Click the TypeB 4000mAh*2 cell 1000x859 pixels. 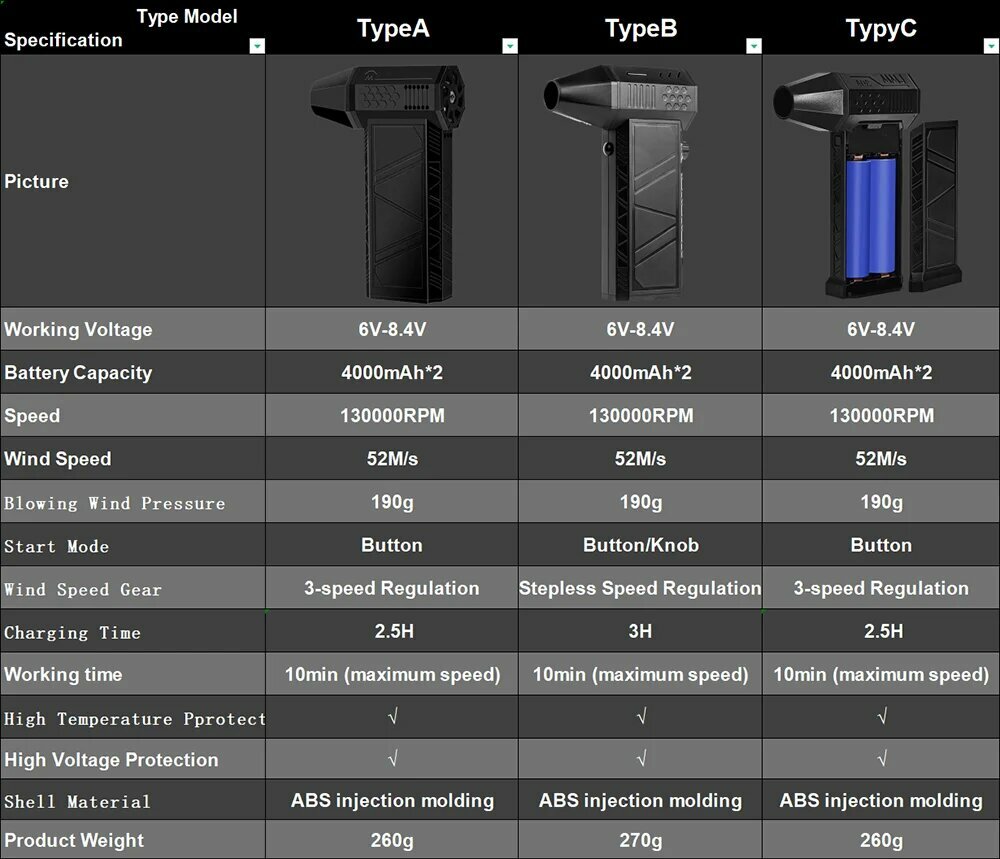click(640, 372)
